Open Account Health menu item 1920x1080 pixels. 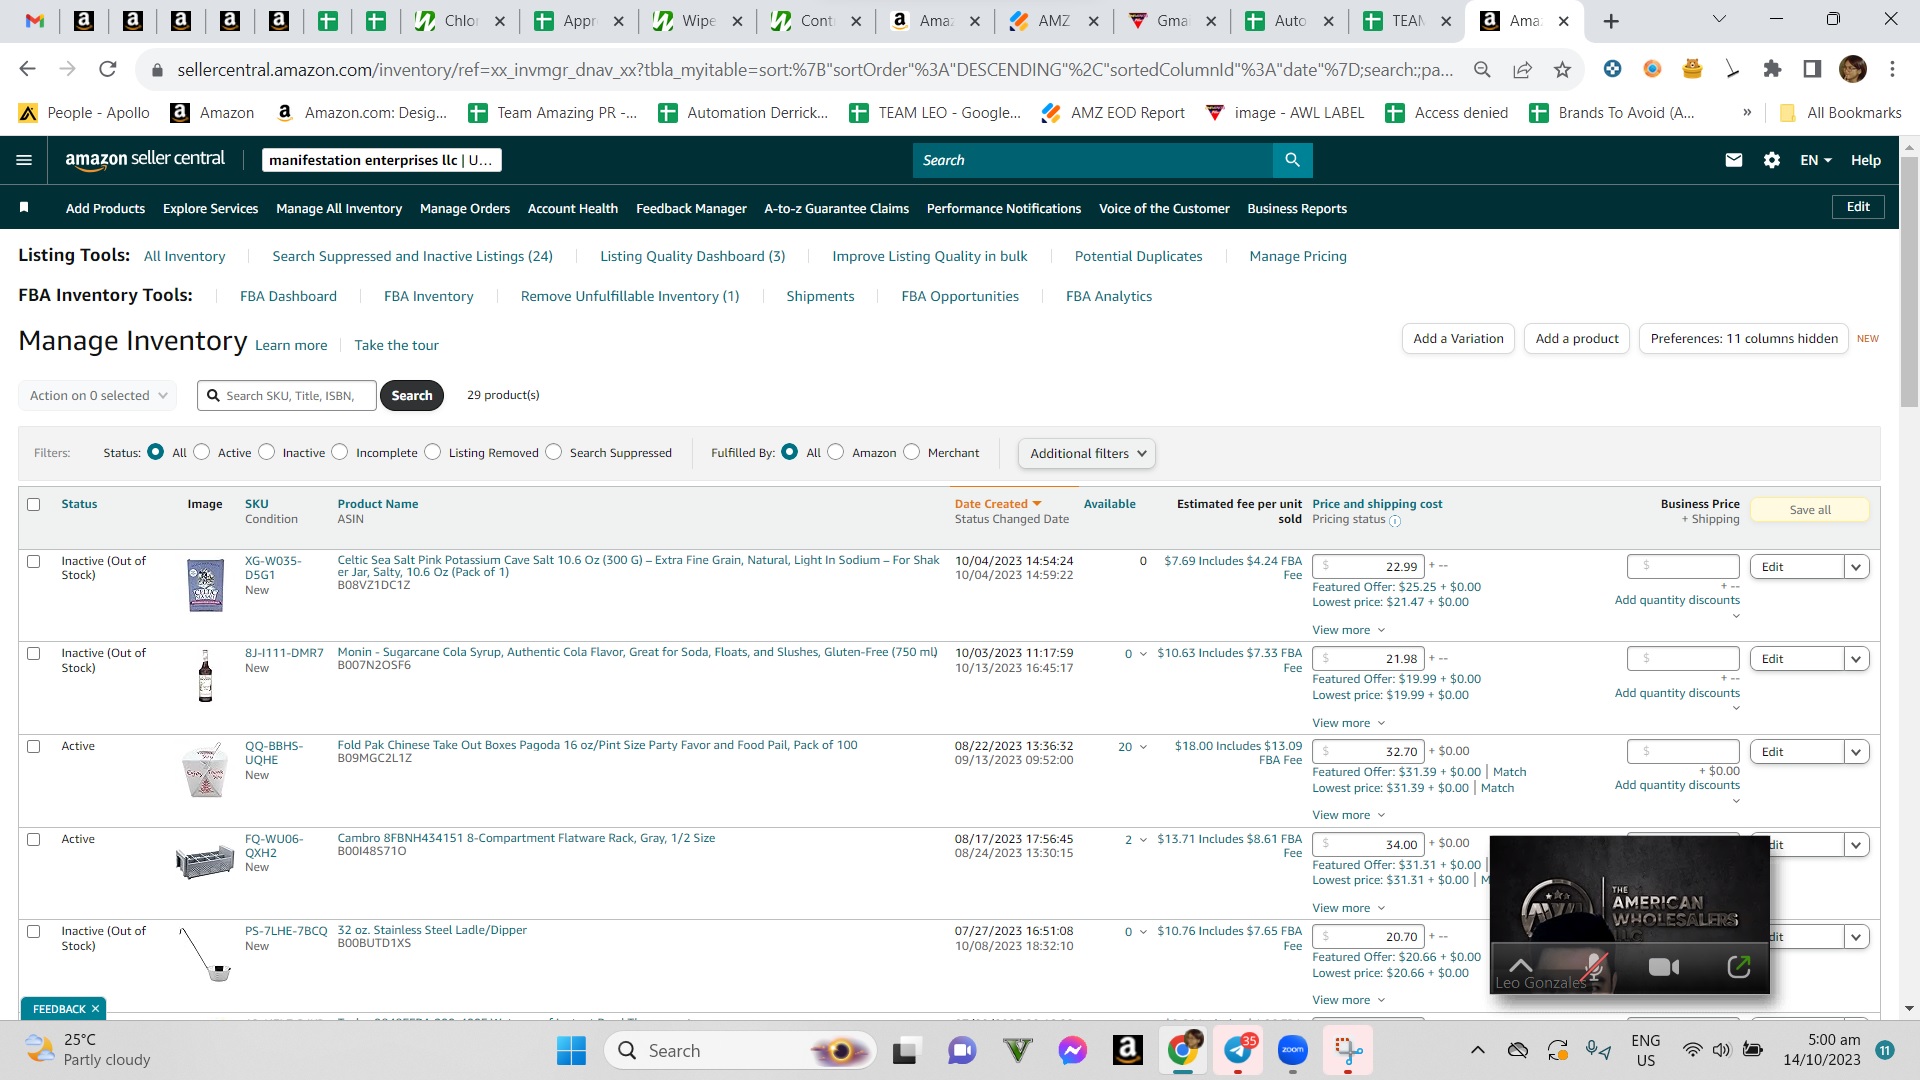click(x=573, y=208)
